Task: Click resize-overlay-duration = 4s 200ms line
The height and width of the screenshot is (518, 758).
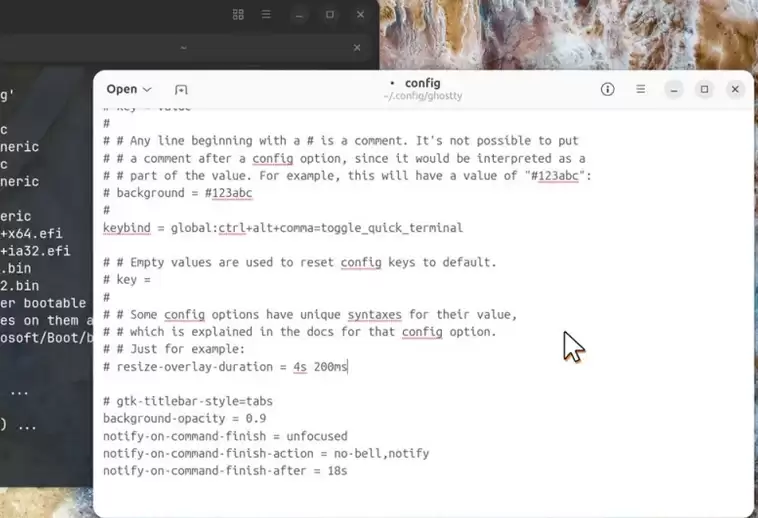Action: [225, 367]
